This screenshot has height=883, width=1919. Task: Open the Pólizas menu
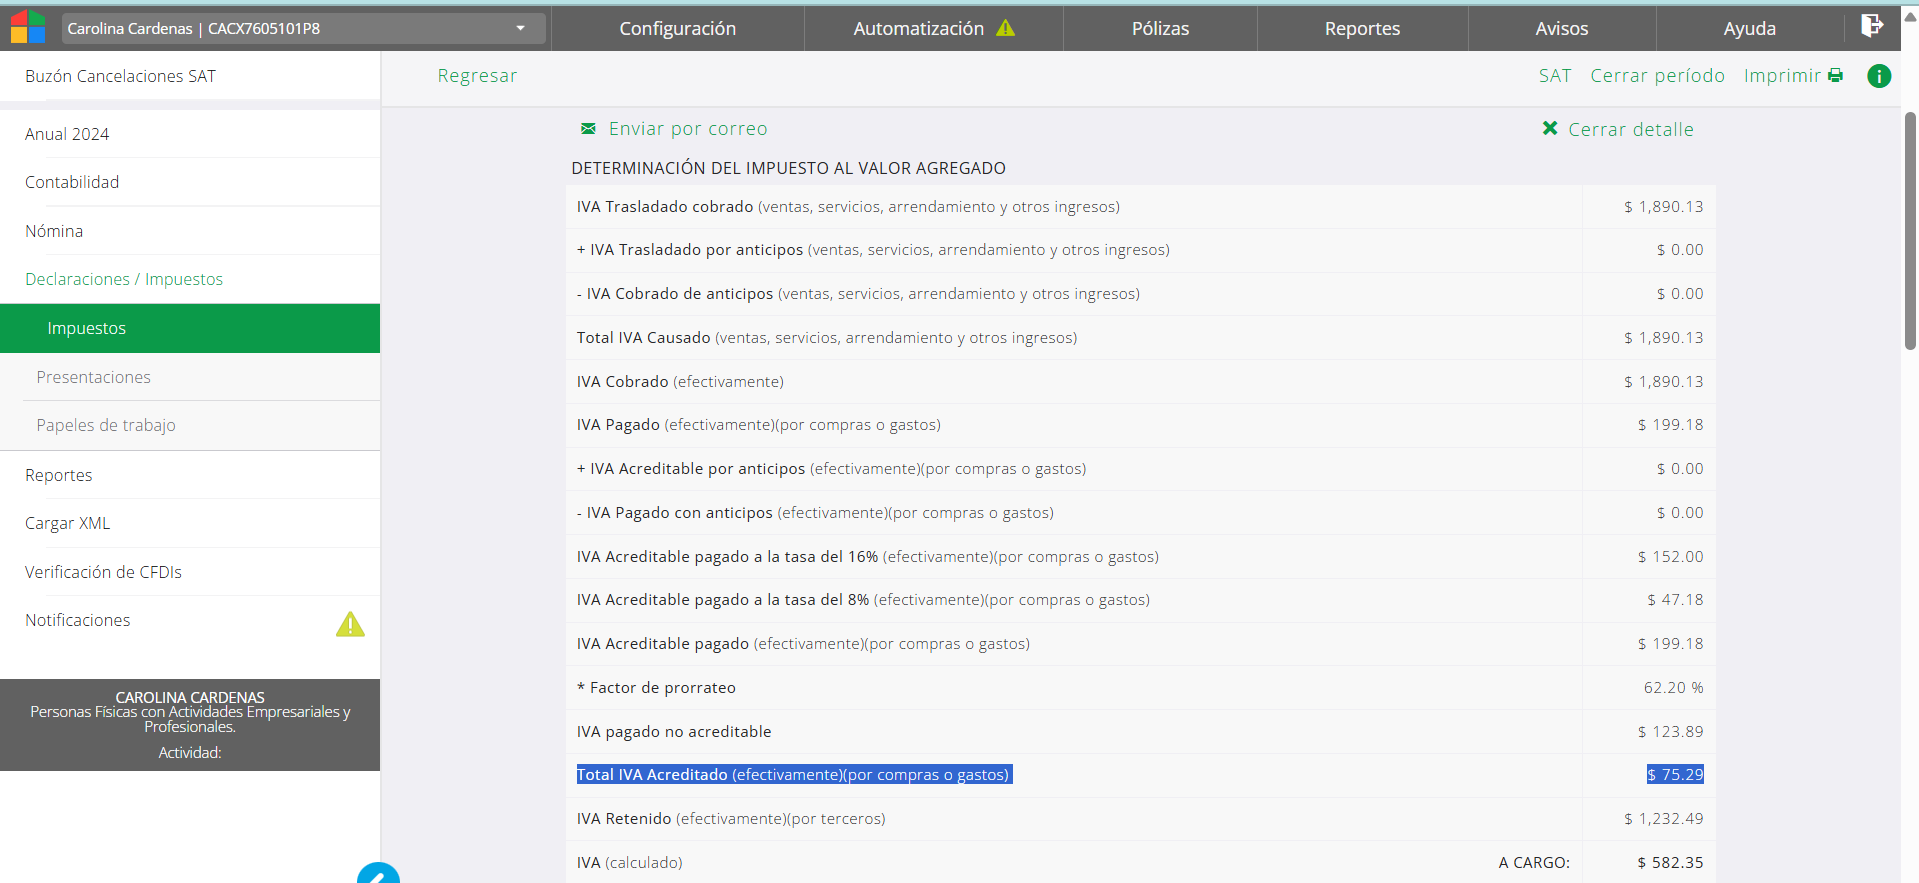[x=1160, y=29]
